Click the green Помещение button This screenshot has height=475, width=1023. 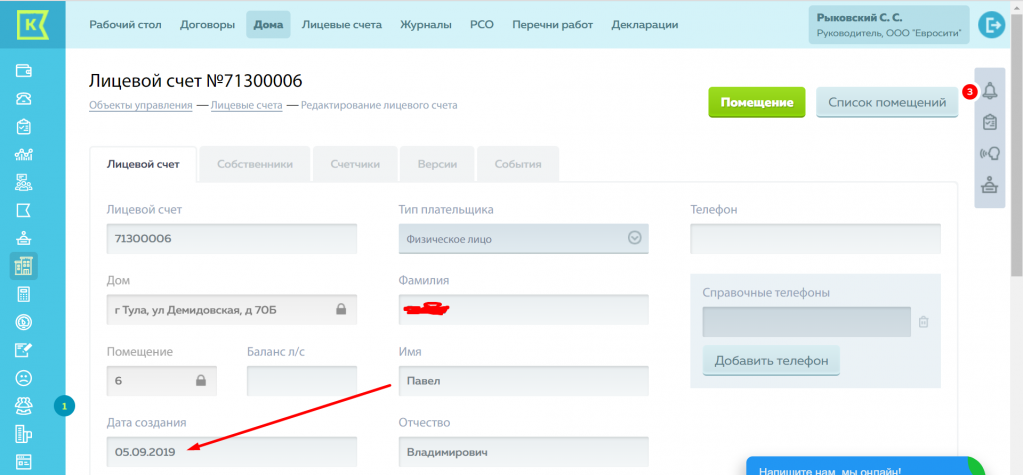[x=757, y=102]
